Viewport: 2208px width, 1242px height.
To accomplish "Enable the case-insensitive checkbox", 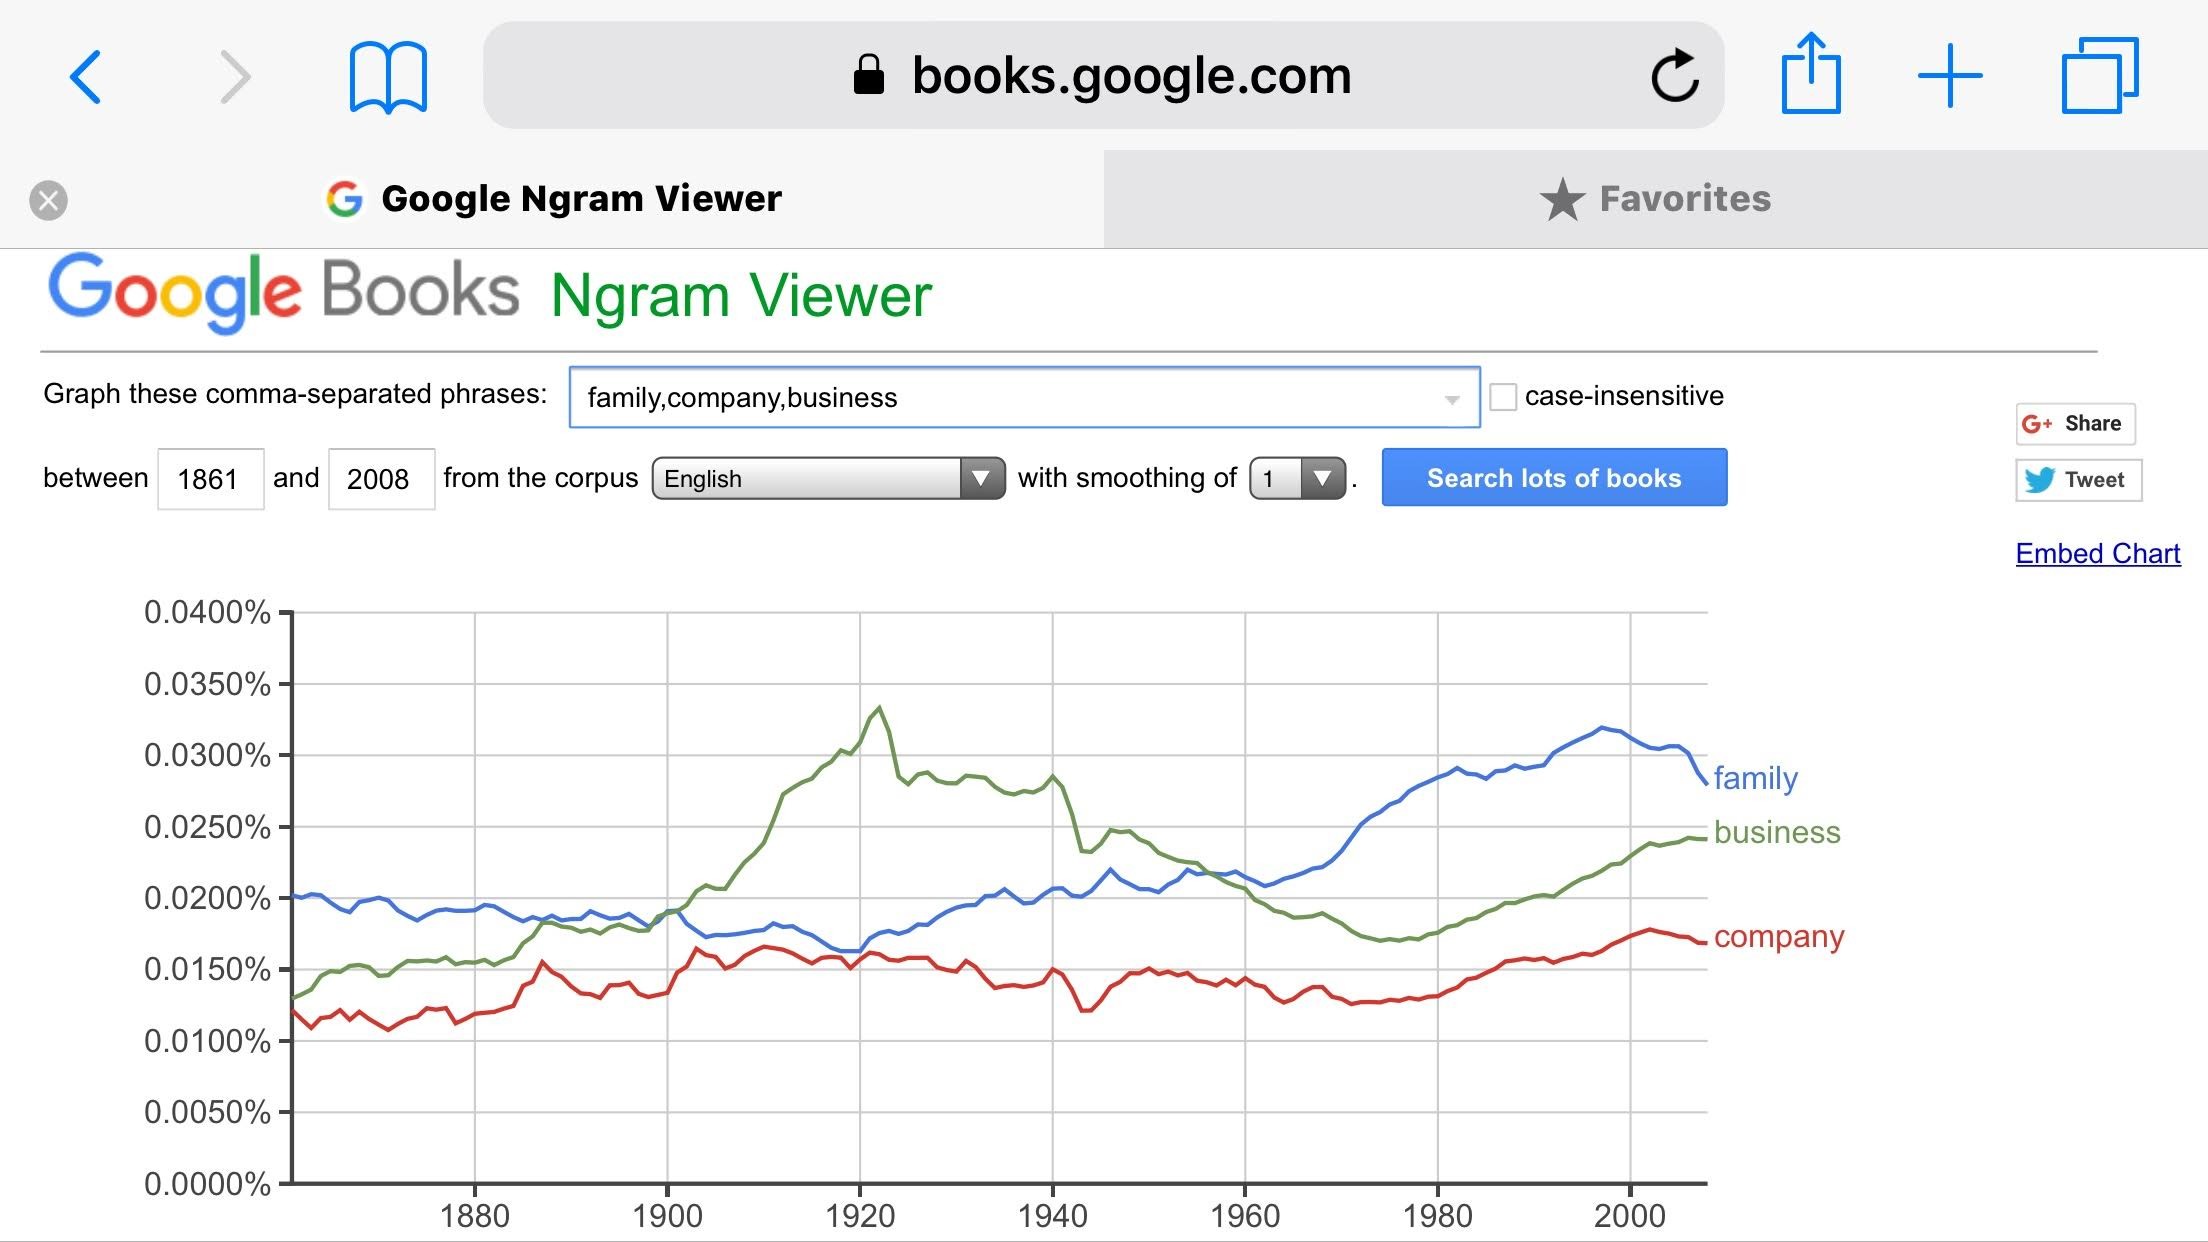I will pos(1503,397).
